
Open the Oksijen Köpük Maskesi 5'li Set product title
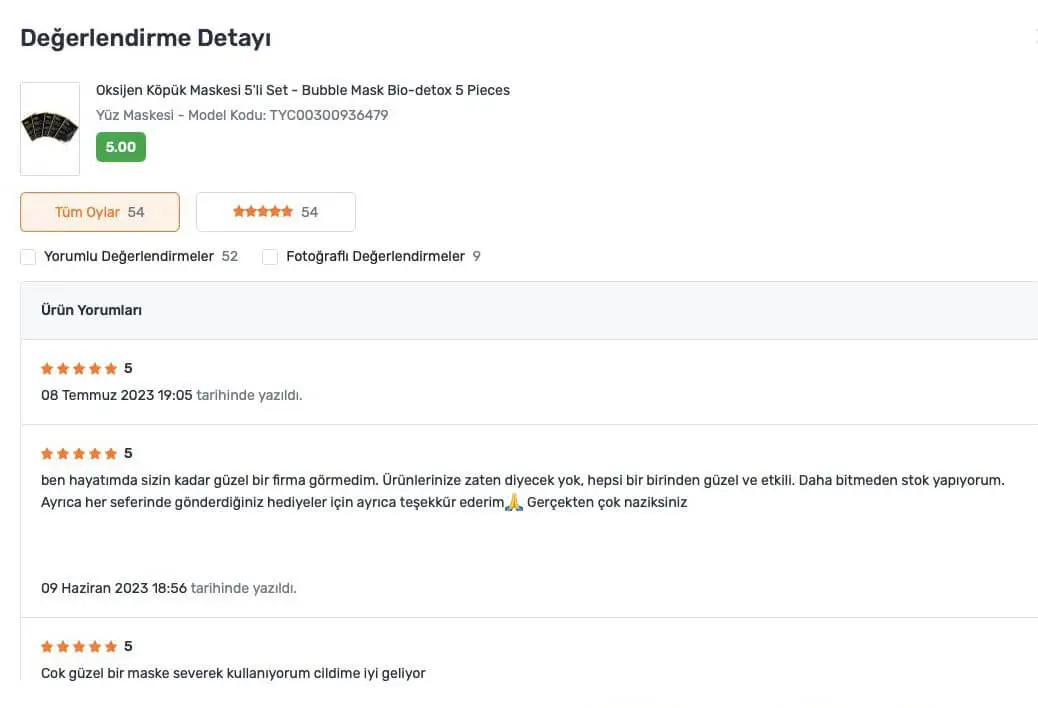point(302,90)
